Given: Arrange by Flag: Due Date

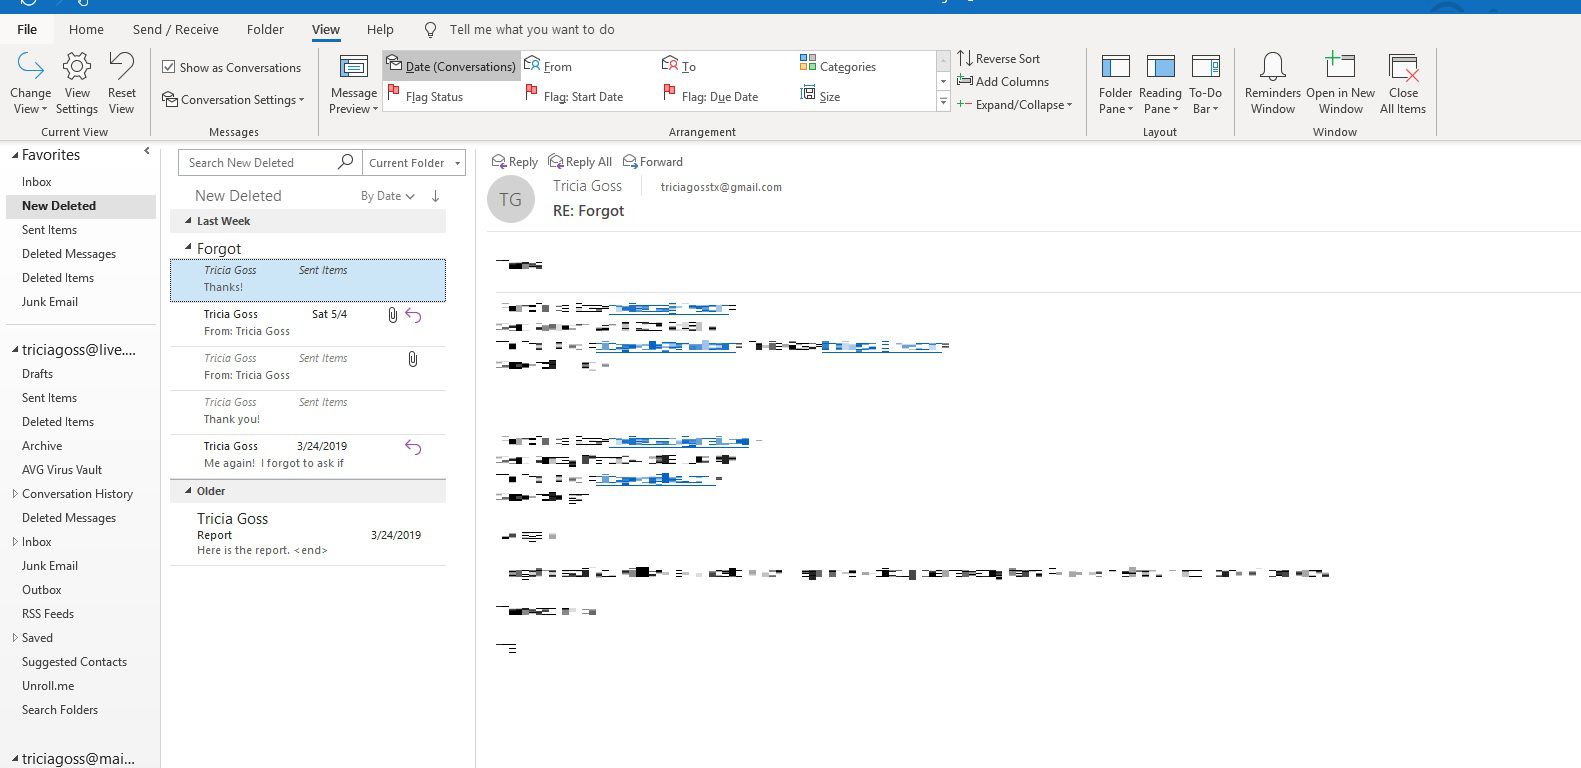Looking at the screenshot, I should point(711,96).
